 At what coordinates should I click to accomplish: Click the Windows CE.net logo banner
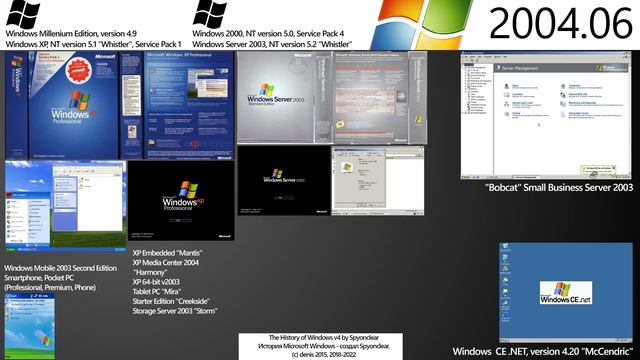pyautogui.click(x=566, y=292)
